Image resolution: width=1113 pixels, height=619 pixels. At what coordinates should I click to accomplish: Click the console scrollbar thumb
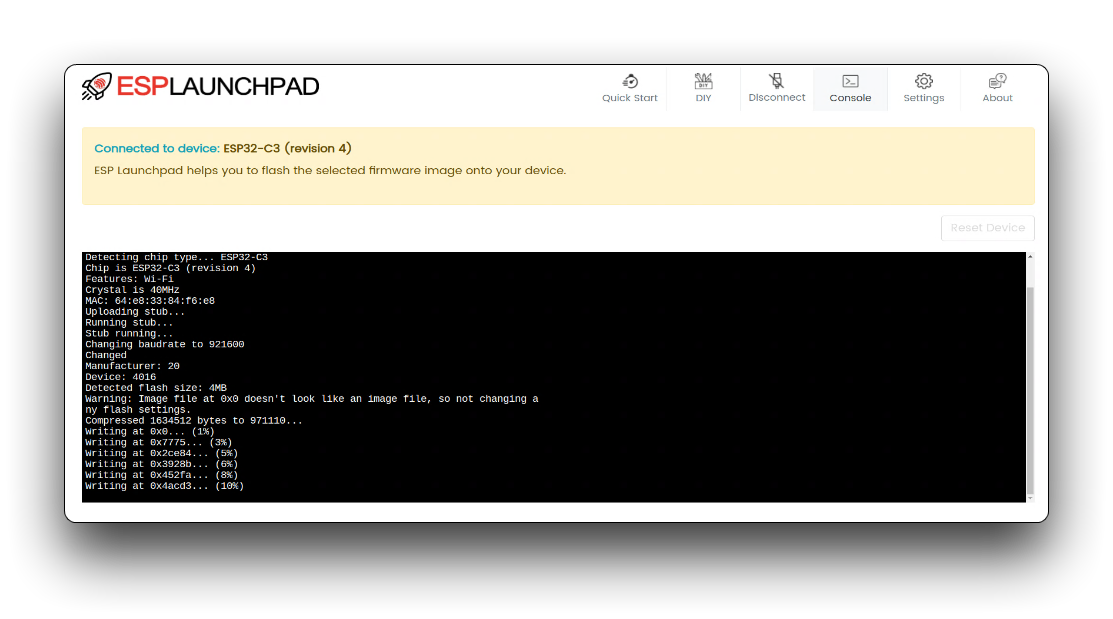point(1030,390)
